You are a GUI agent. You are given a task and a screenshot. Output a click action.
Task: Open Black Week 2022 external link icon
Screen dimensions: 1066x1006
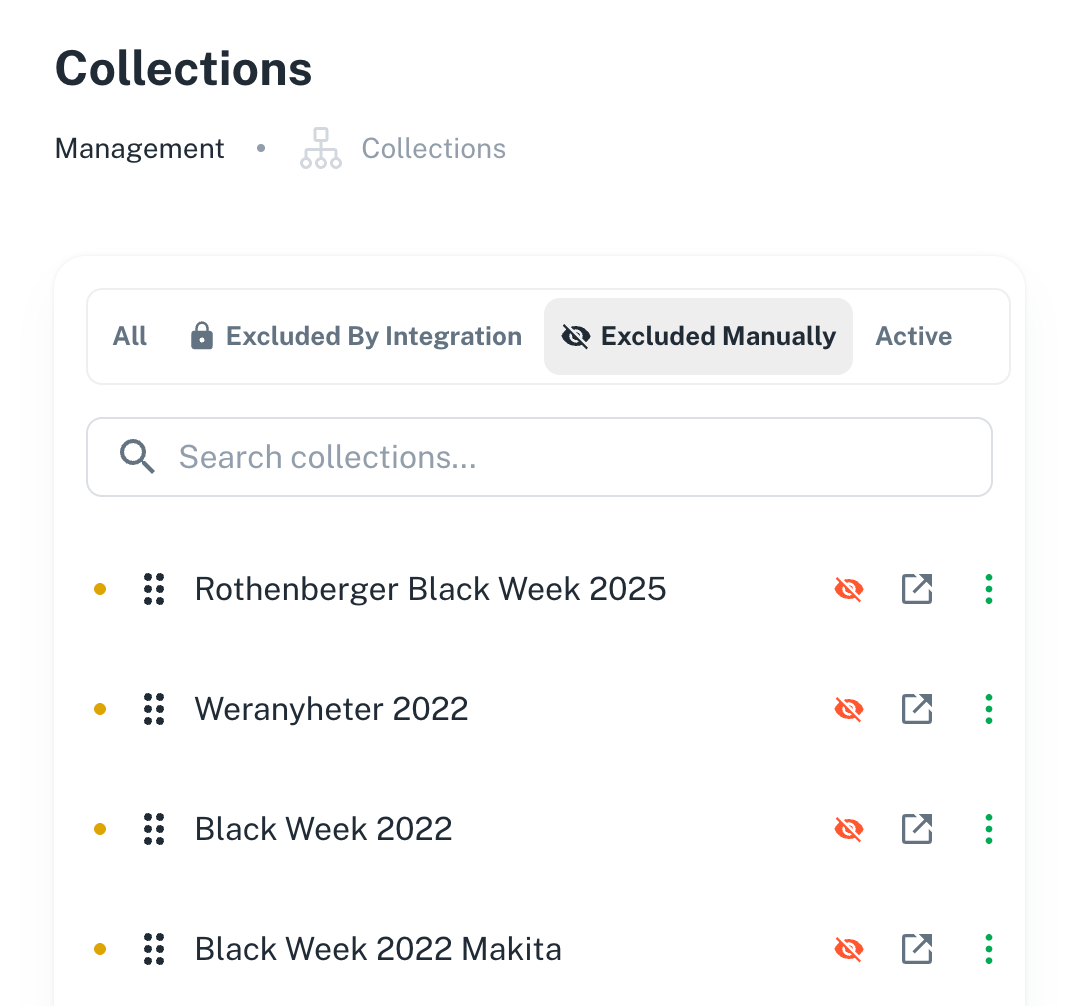pos(916,829)
